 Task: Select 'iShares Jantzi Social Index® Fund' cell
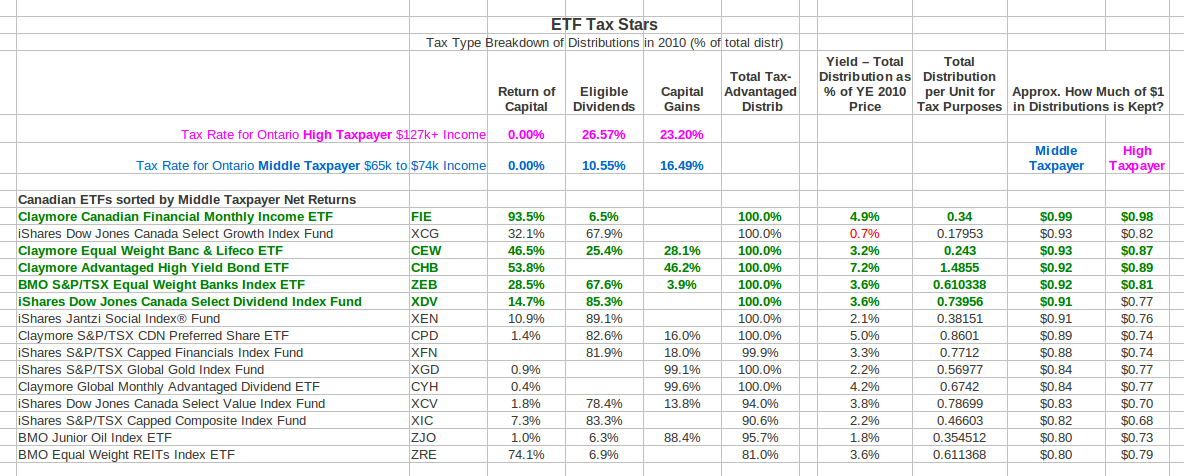click(x=119, y=318)
